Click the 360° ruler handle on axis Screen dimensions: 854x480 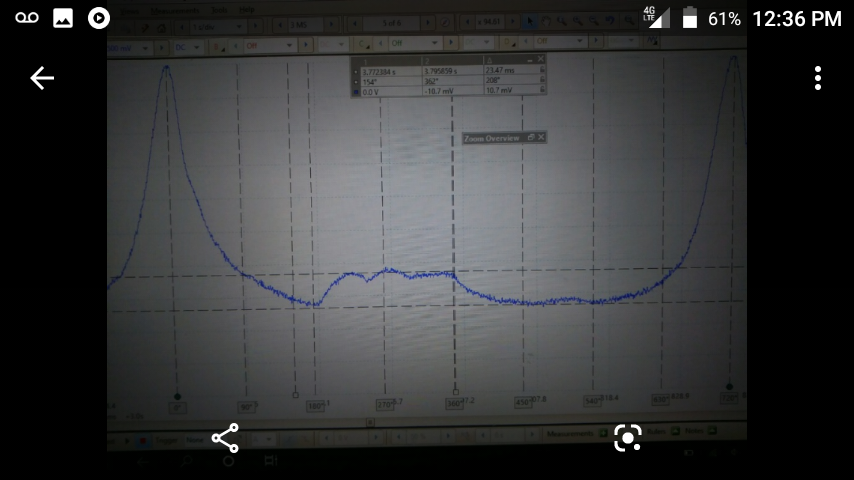click(x=456, y=391)
